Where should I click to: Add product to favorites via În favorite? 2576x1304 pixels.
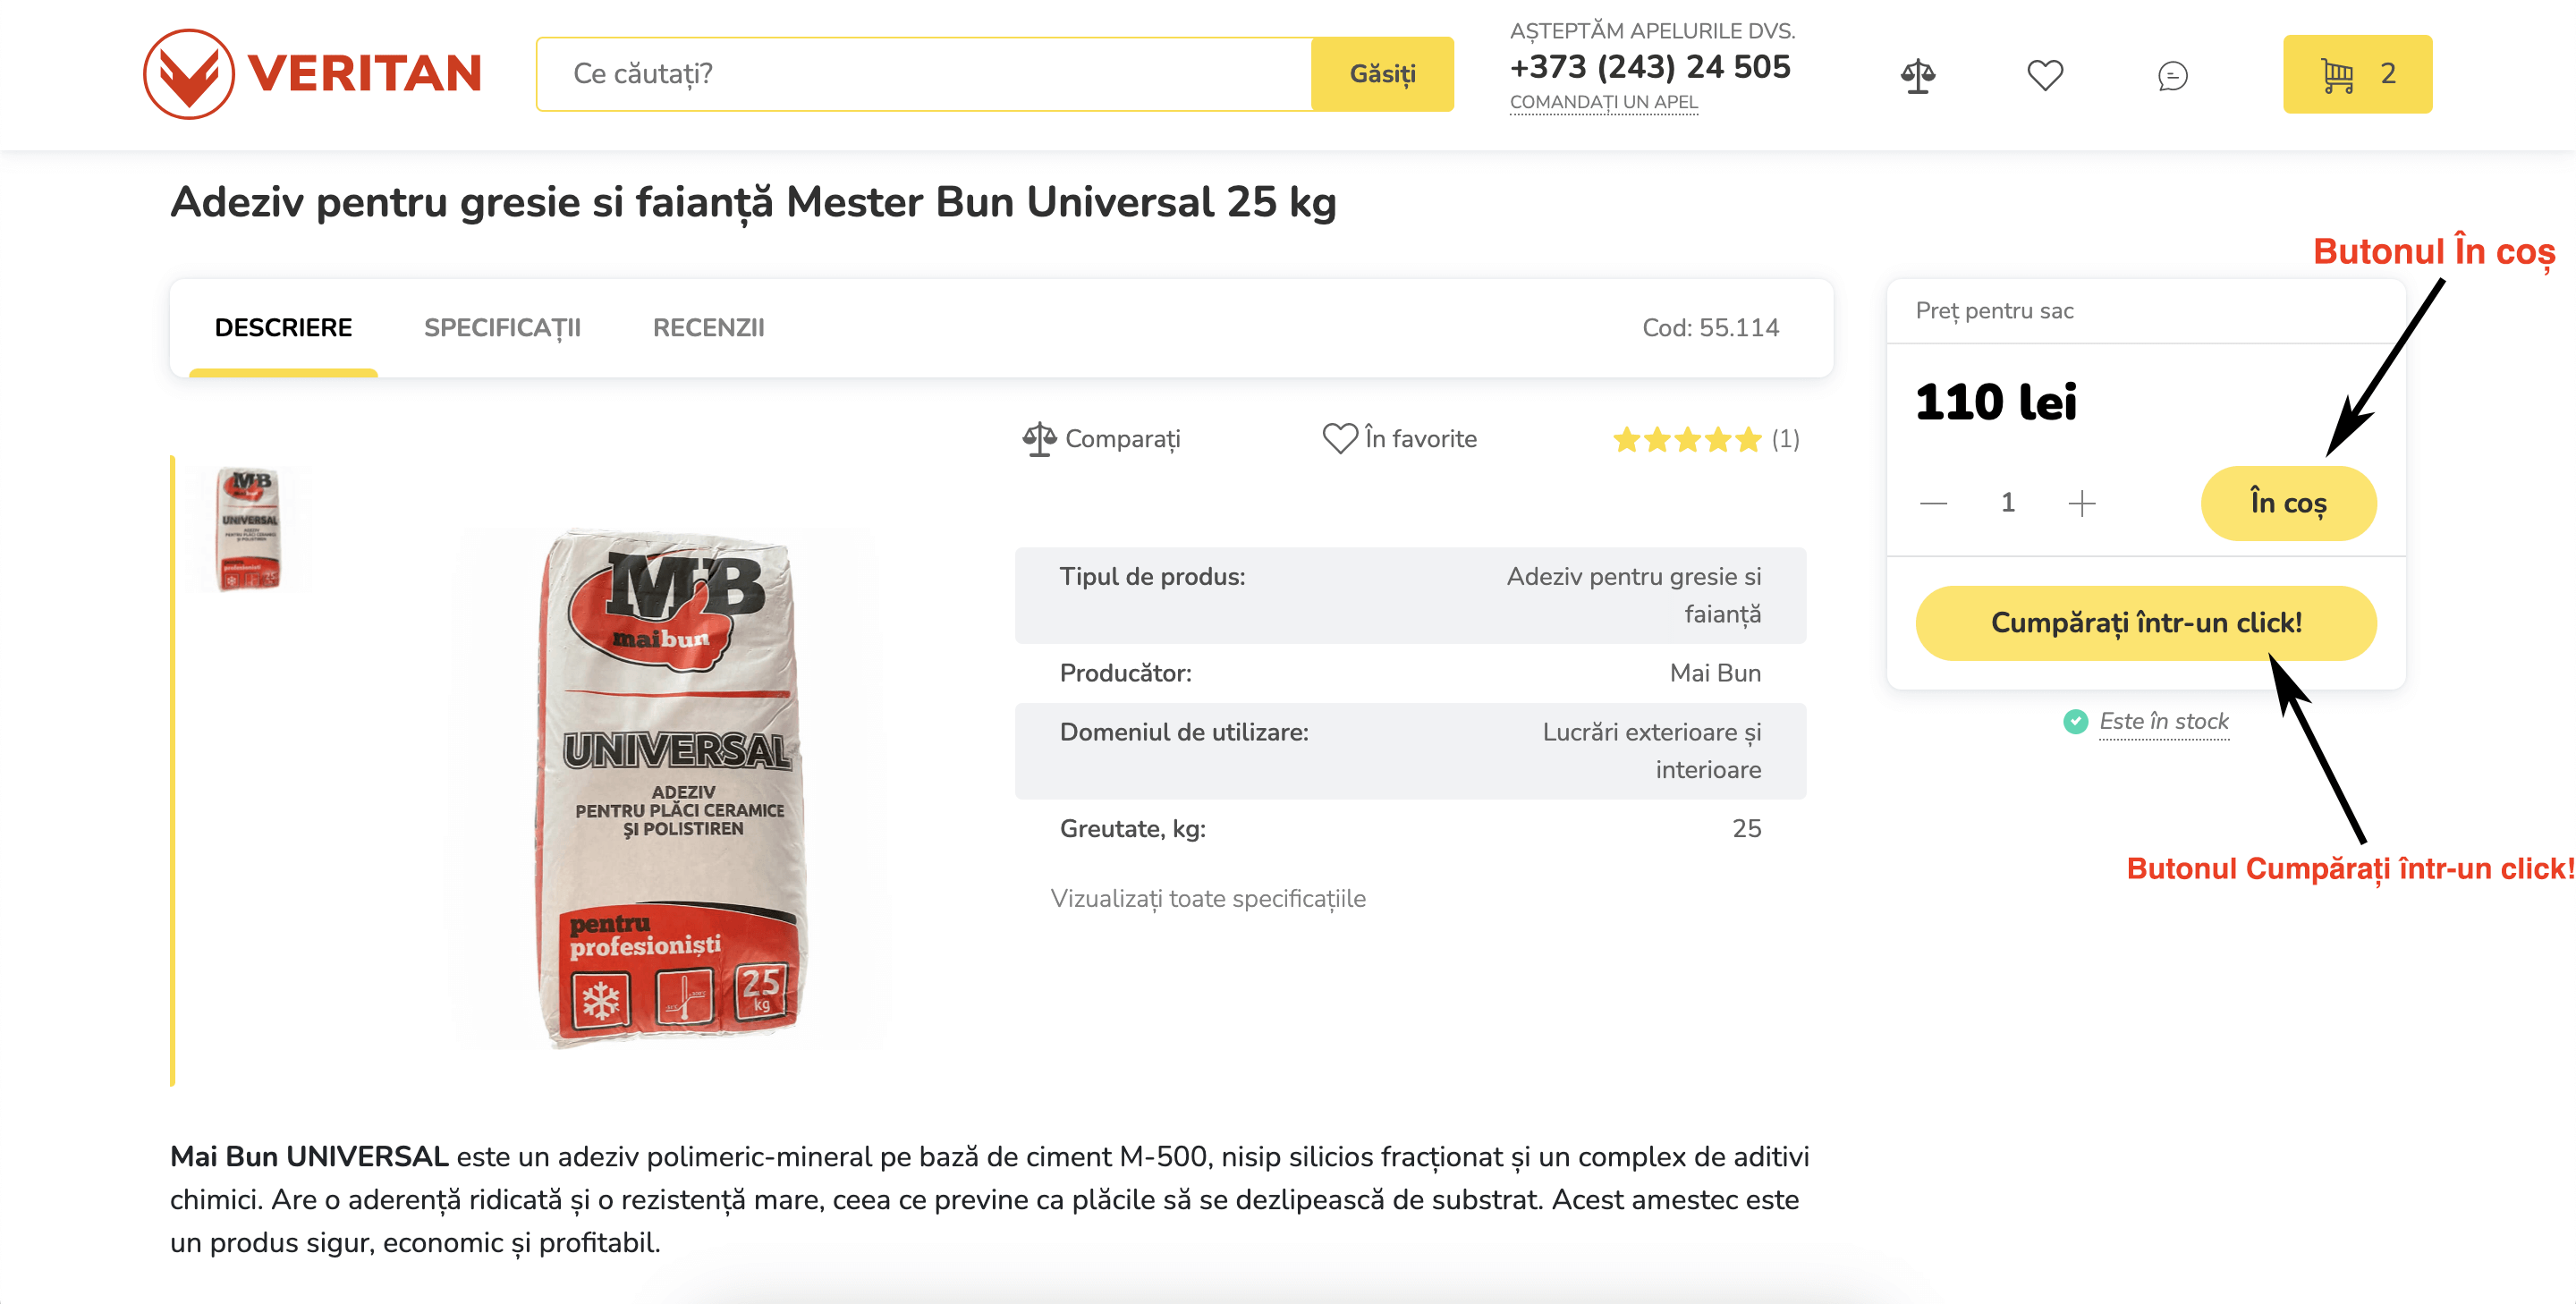pyautogui.click(x=1399, y=439)
